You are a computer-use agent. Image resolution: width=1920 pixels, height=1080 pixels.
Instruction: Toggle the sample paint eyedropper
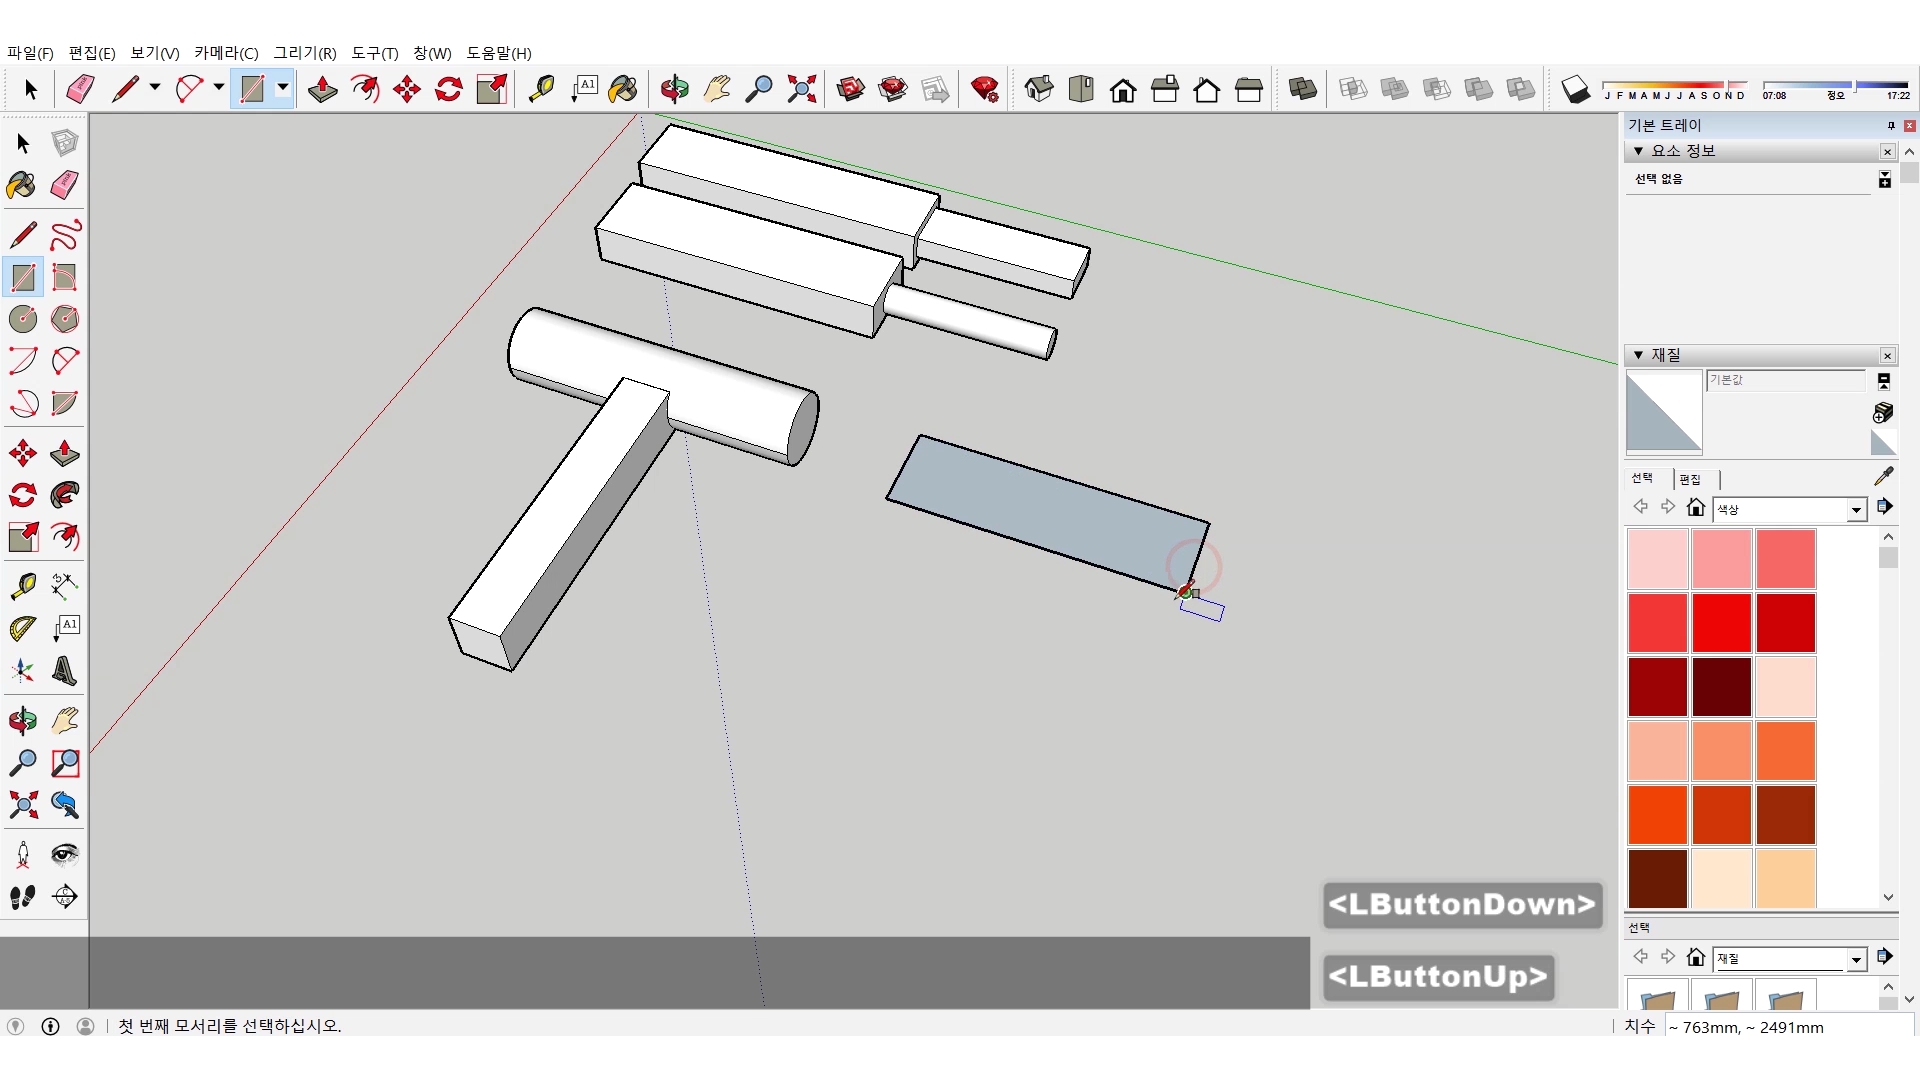coord(1883,476)
